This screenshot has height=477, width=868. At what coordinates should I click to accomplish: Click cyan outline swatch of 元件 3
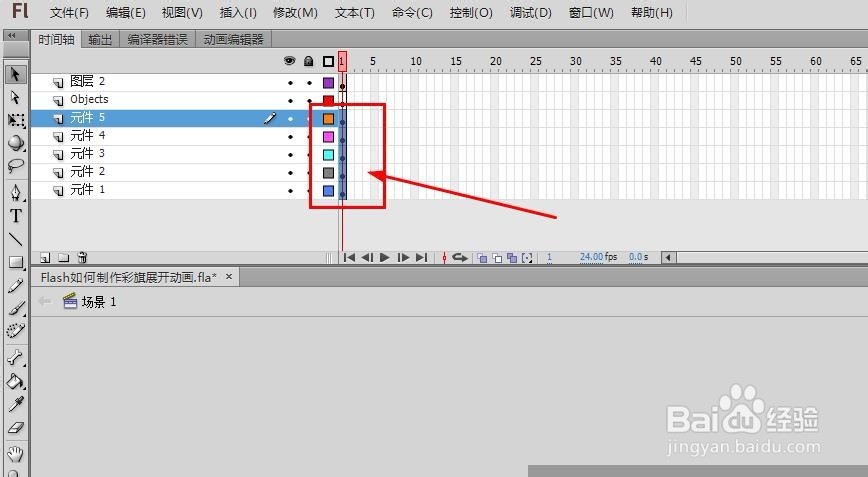pos(328,155)
